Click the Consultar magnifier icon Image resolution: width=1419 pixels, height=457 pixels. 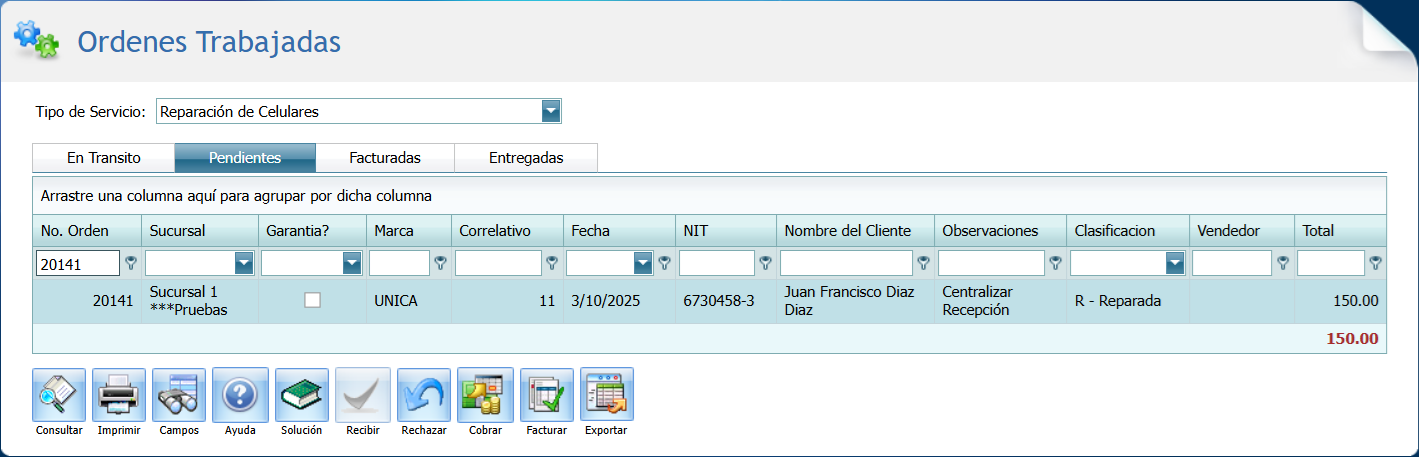[x=59, y=395]
